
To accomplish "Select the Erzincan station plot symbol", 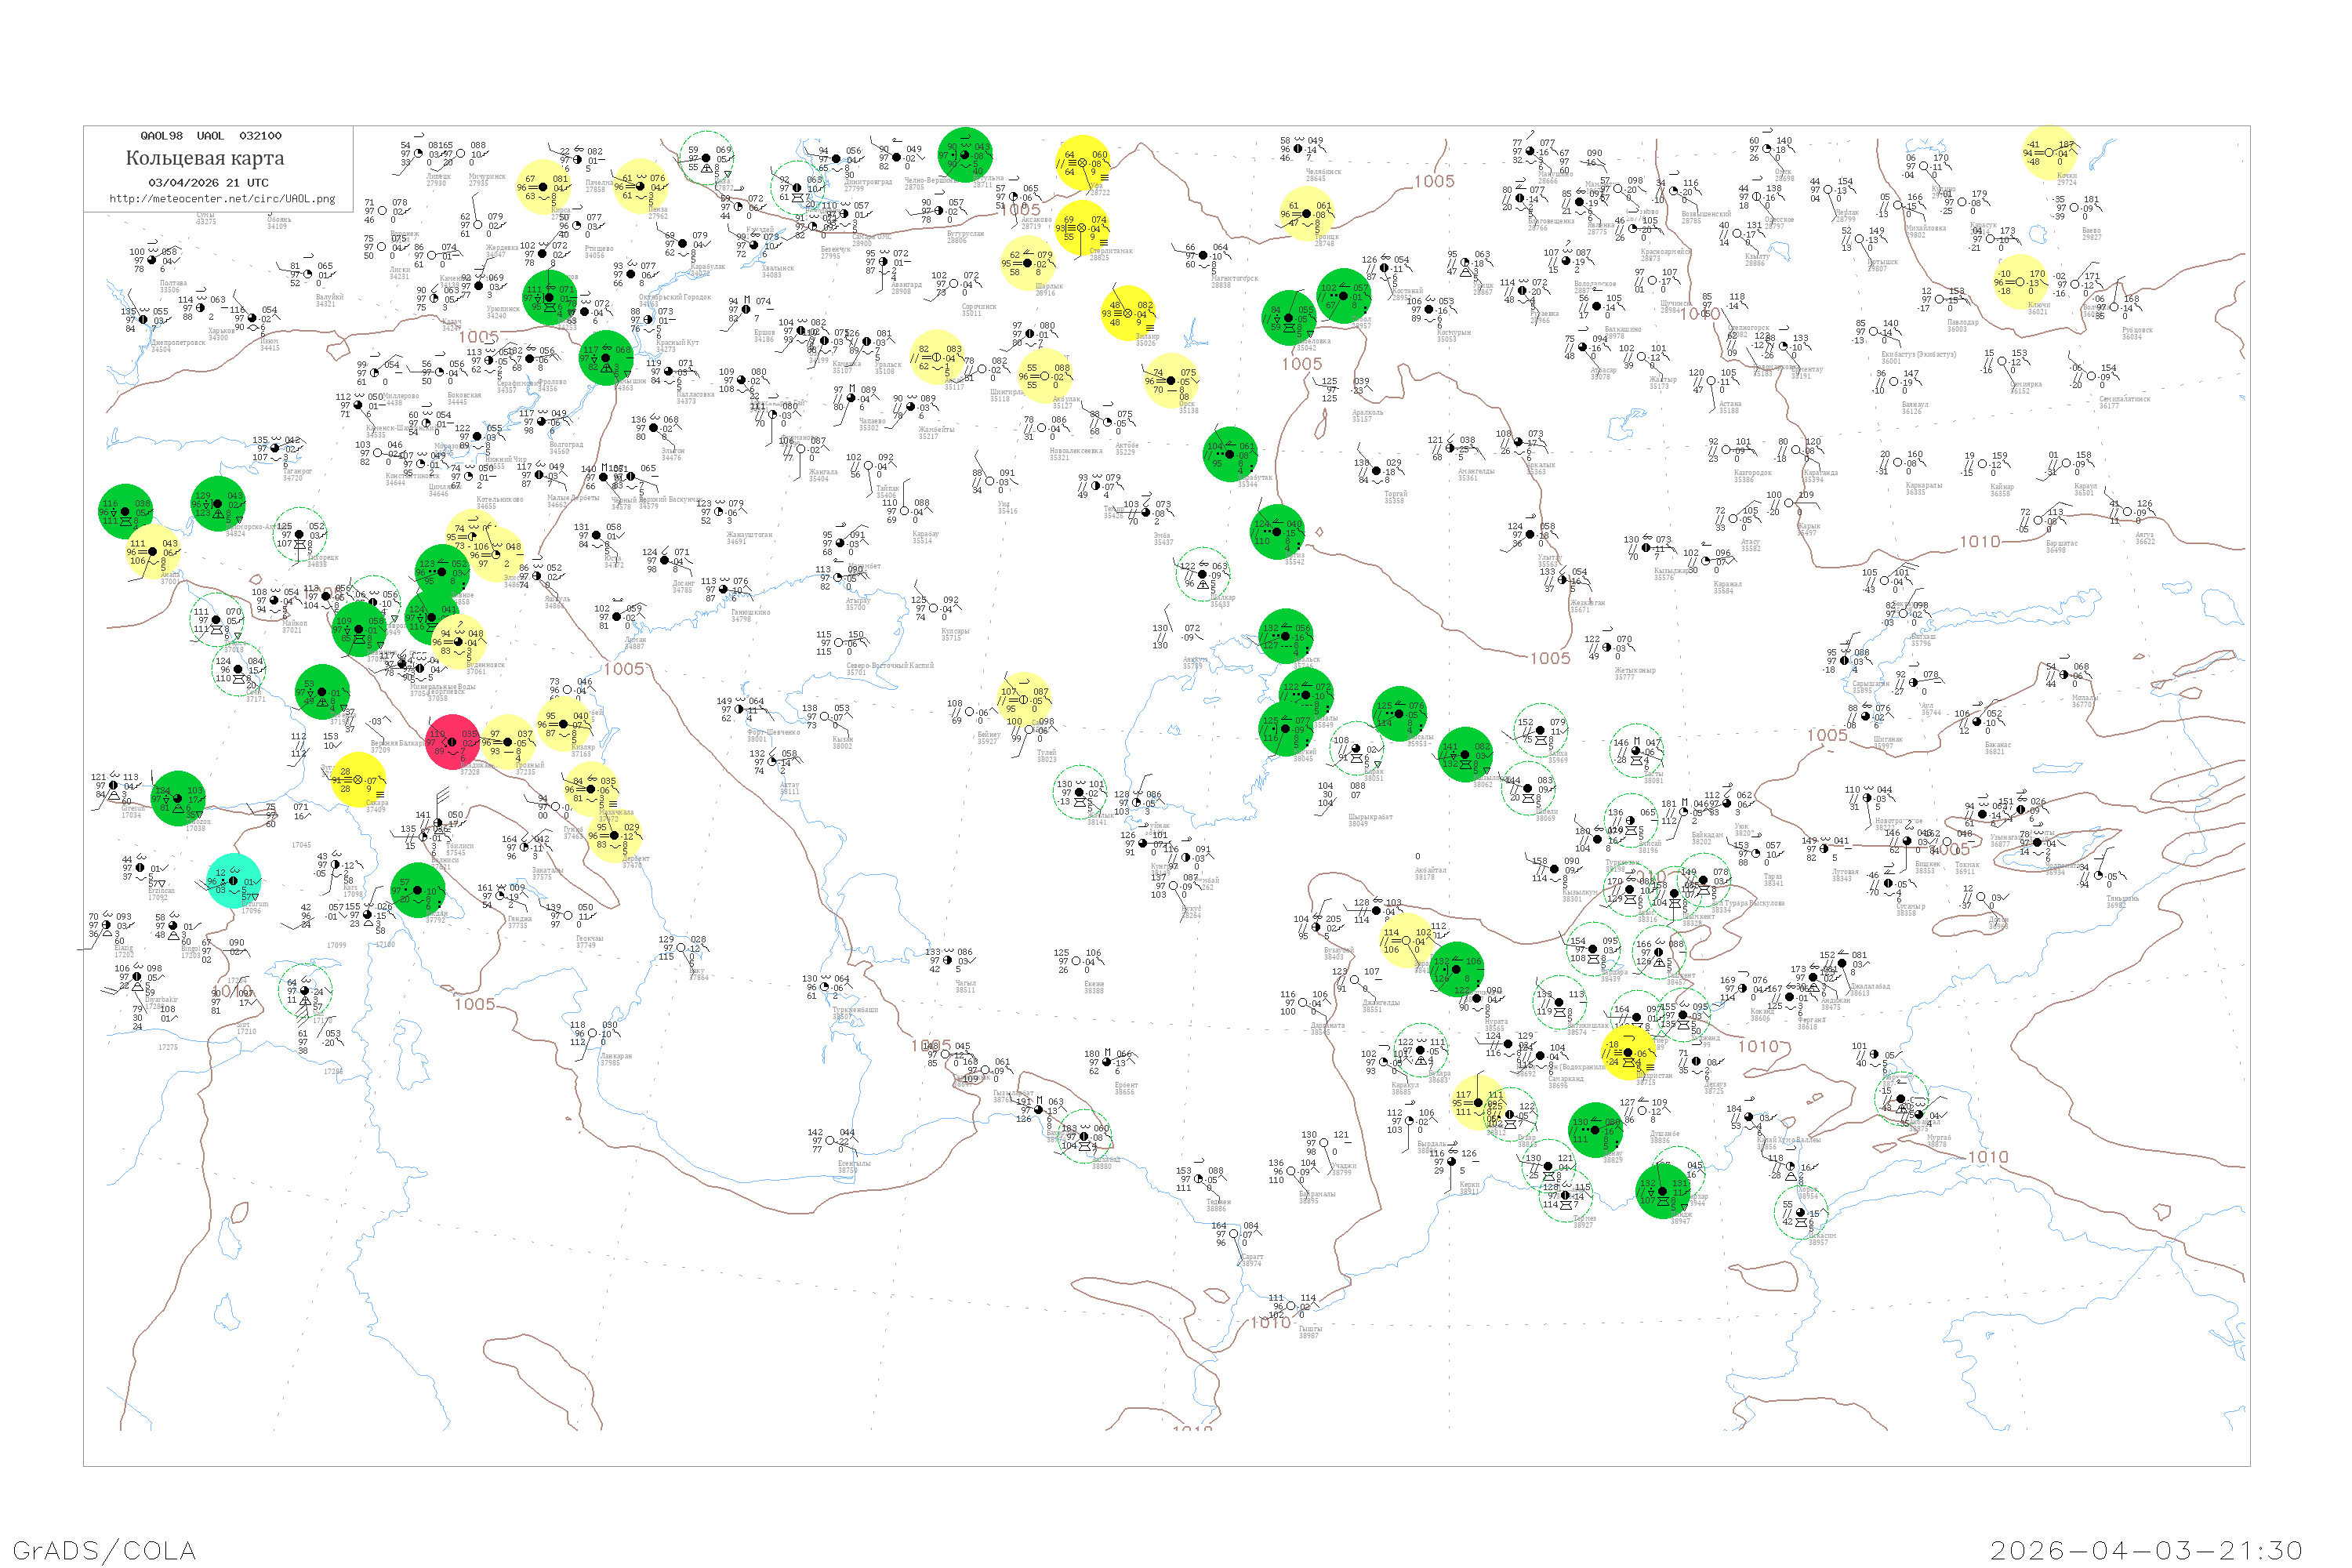I will tap(140, 867).
